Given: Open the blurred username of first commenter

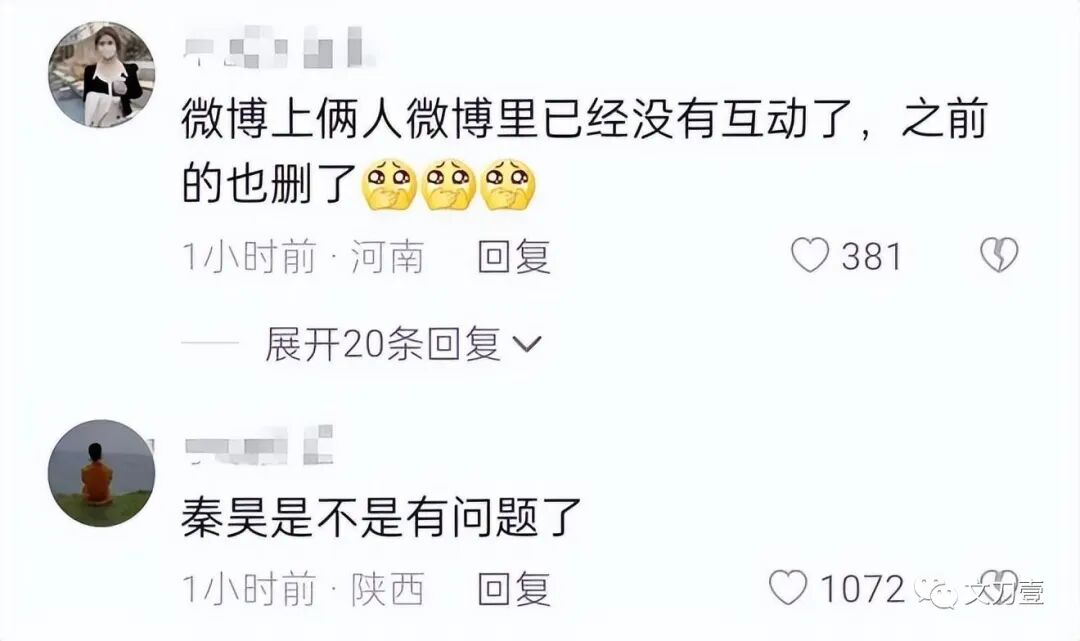Looking at the screenshot, I should pos(279,47).
